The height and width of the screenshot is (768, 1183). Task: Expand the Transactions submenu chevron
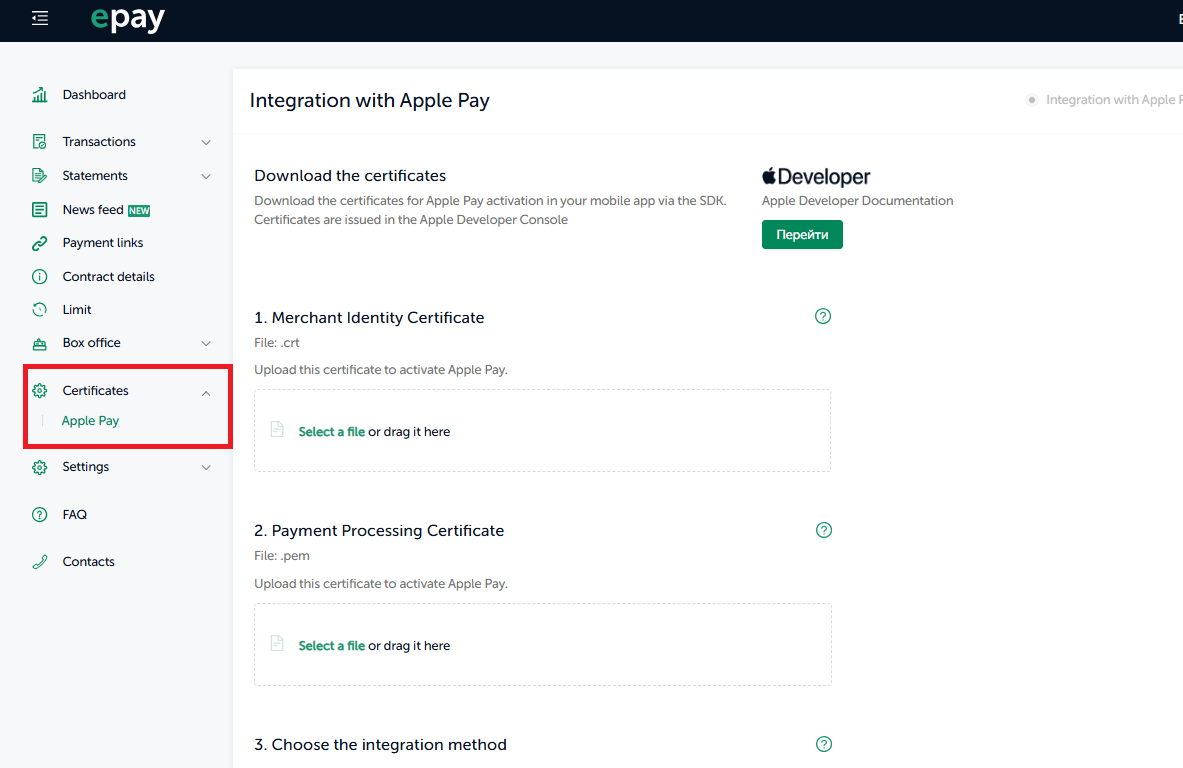(x=206, y=142)
